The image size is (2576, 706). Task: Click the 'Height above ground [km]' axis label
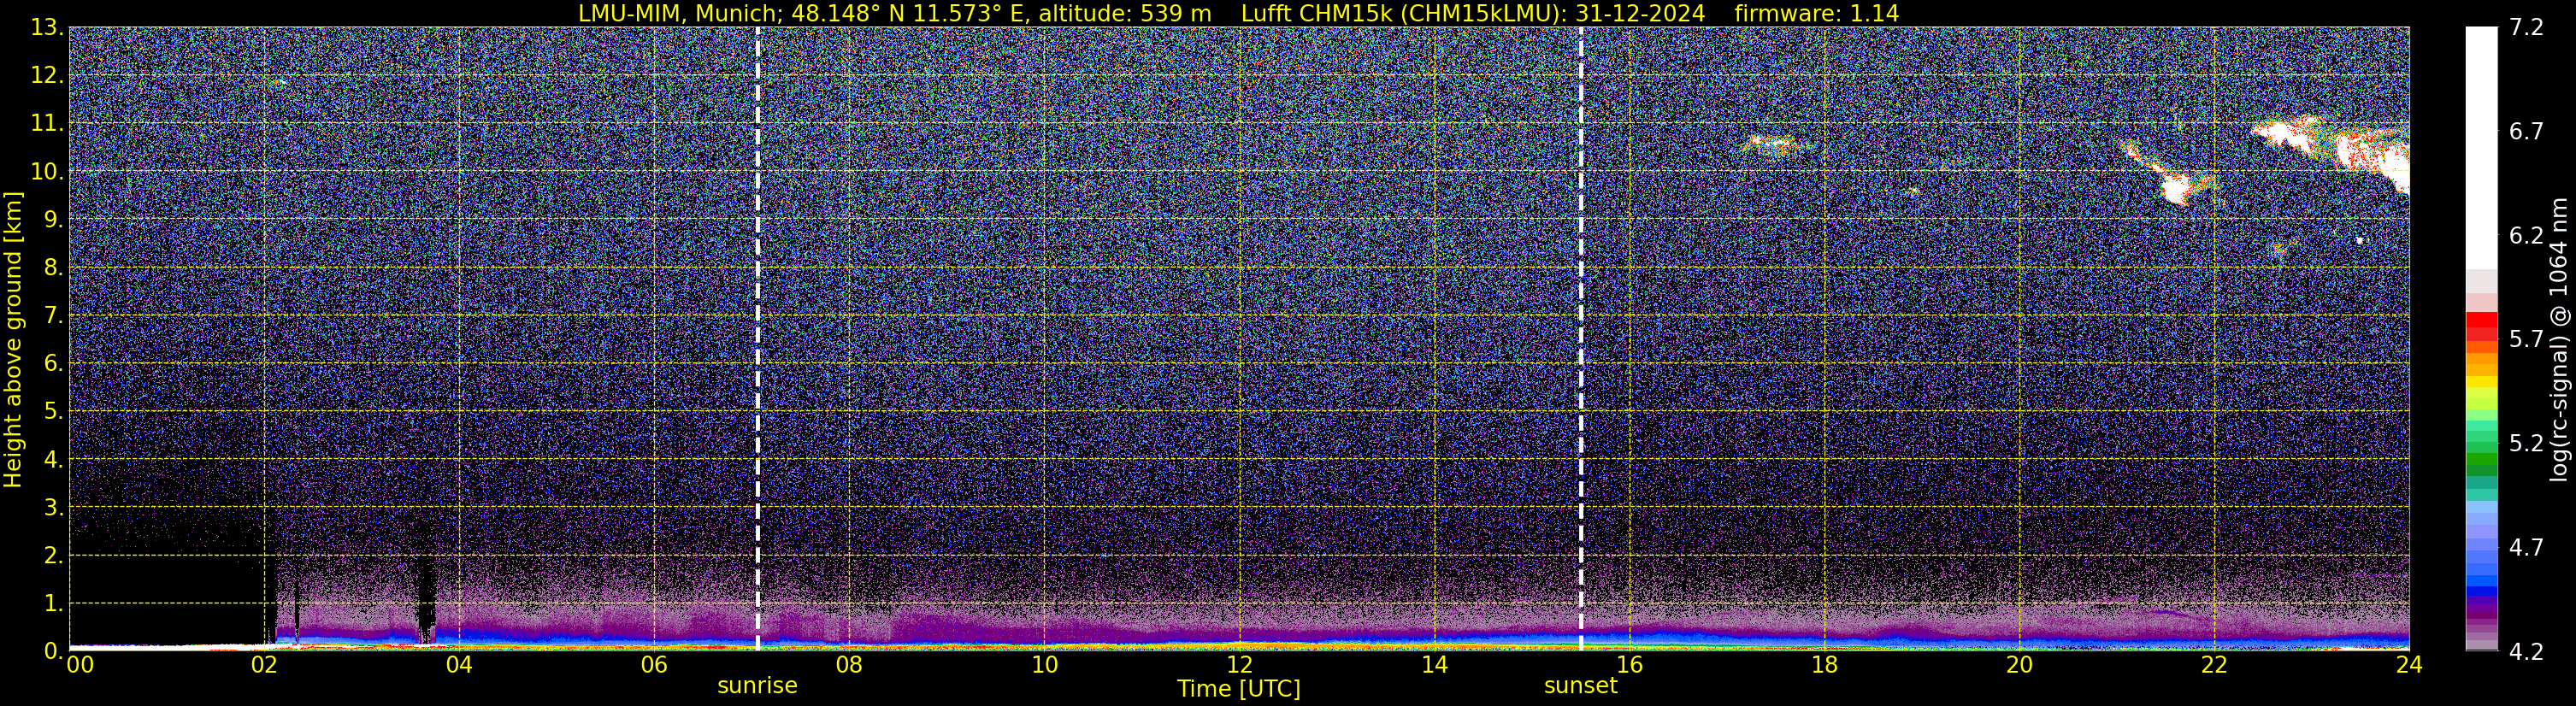pos(13,339)
